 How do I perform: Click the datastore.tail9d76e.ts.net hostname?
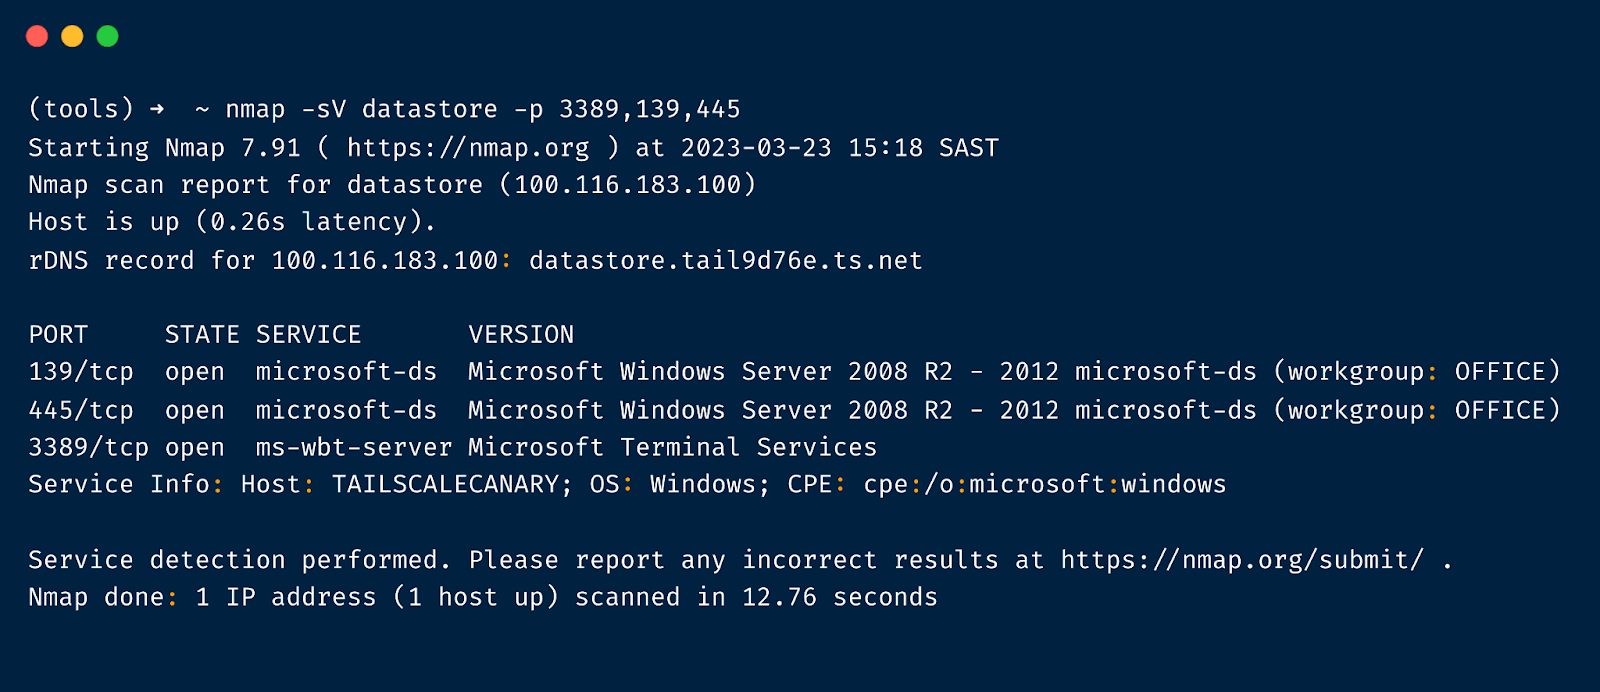(725, 261)
